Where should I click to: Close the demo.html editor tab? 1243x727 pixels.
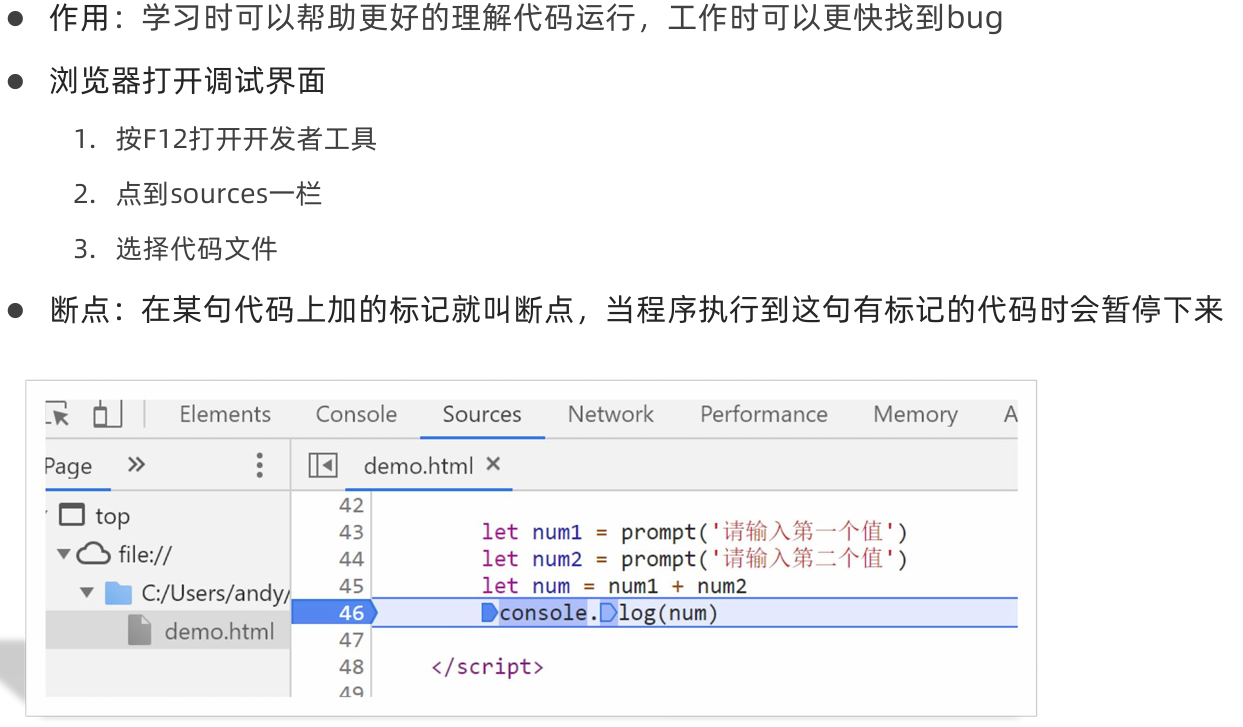pyautogui.click(x=493, y=464)
